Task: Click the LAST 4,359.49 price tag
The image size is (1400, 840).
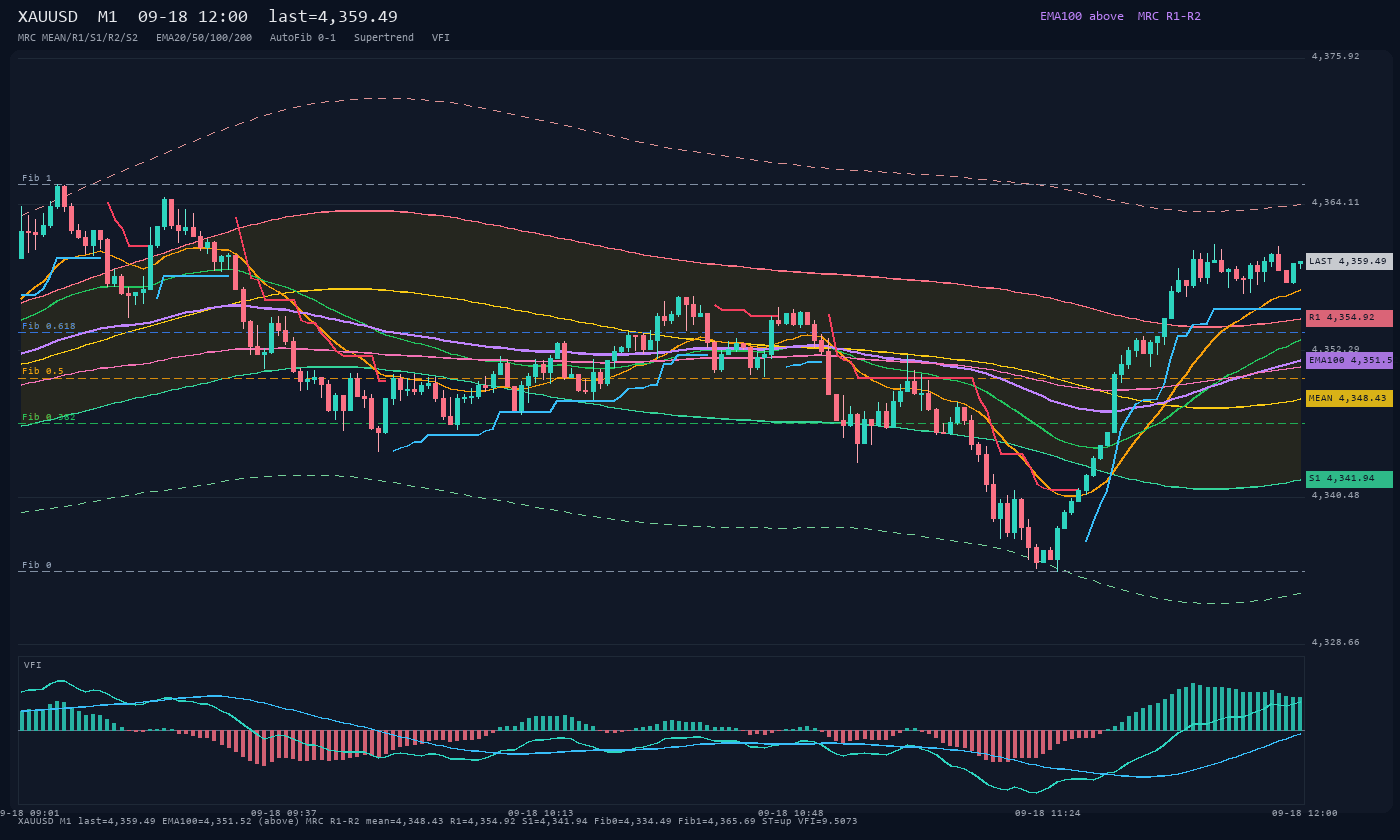Action: coord(1349,261)
